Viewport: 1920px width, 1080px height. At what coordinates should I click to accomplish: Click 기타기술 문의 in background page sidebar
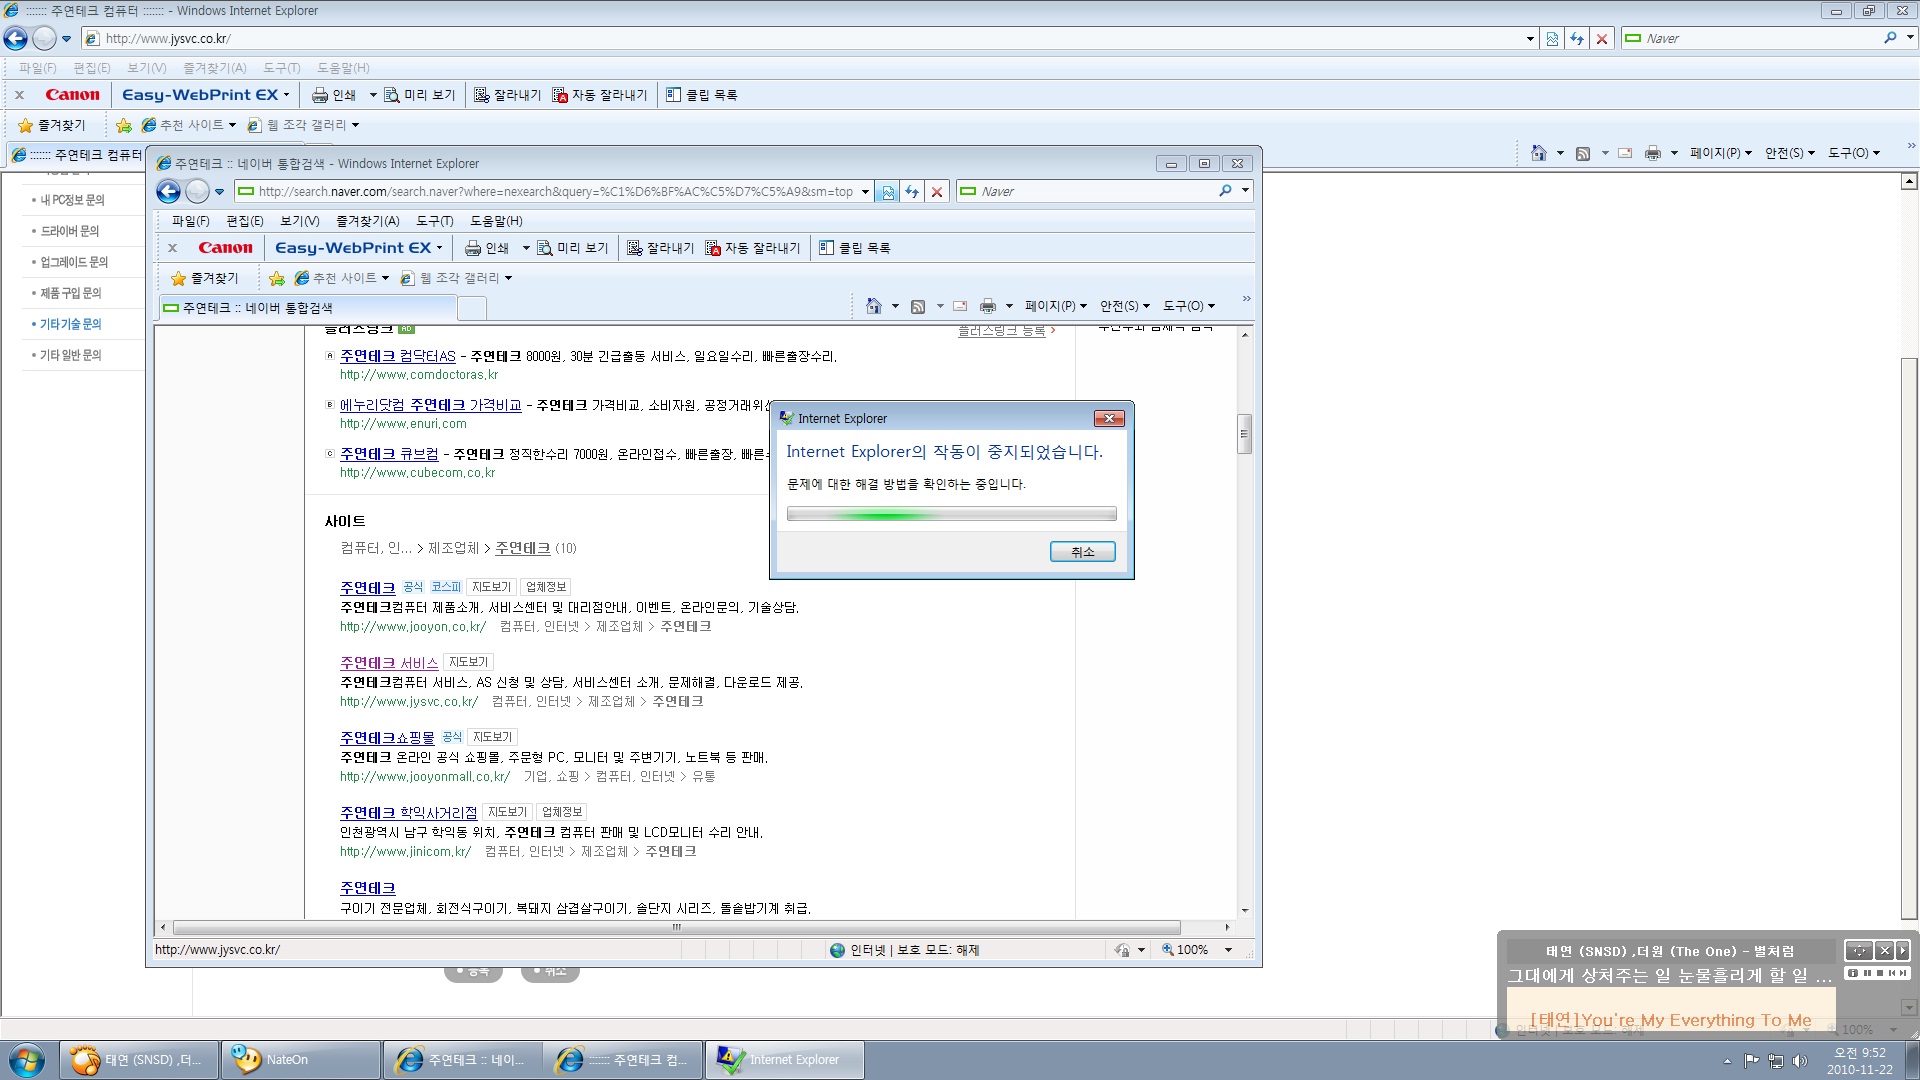click(x=70, y=324)
